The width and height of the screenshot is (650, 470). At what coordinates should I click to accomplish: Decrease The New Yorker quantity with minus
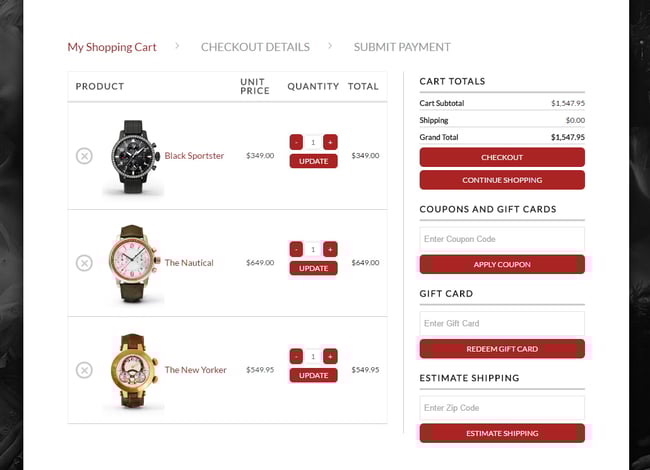(x=296, y=356)
